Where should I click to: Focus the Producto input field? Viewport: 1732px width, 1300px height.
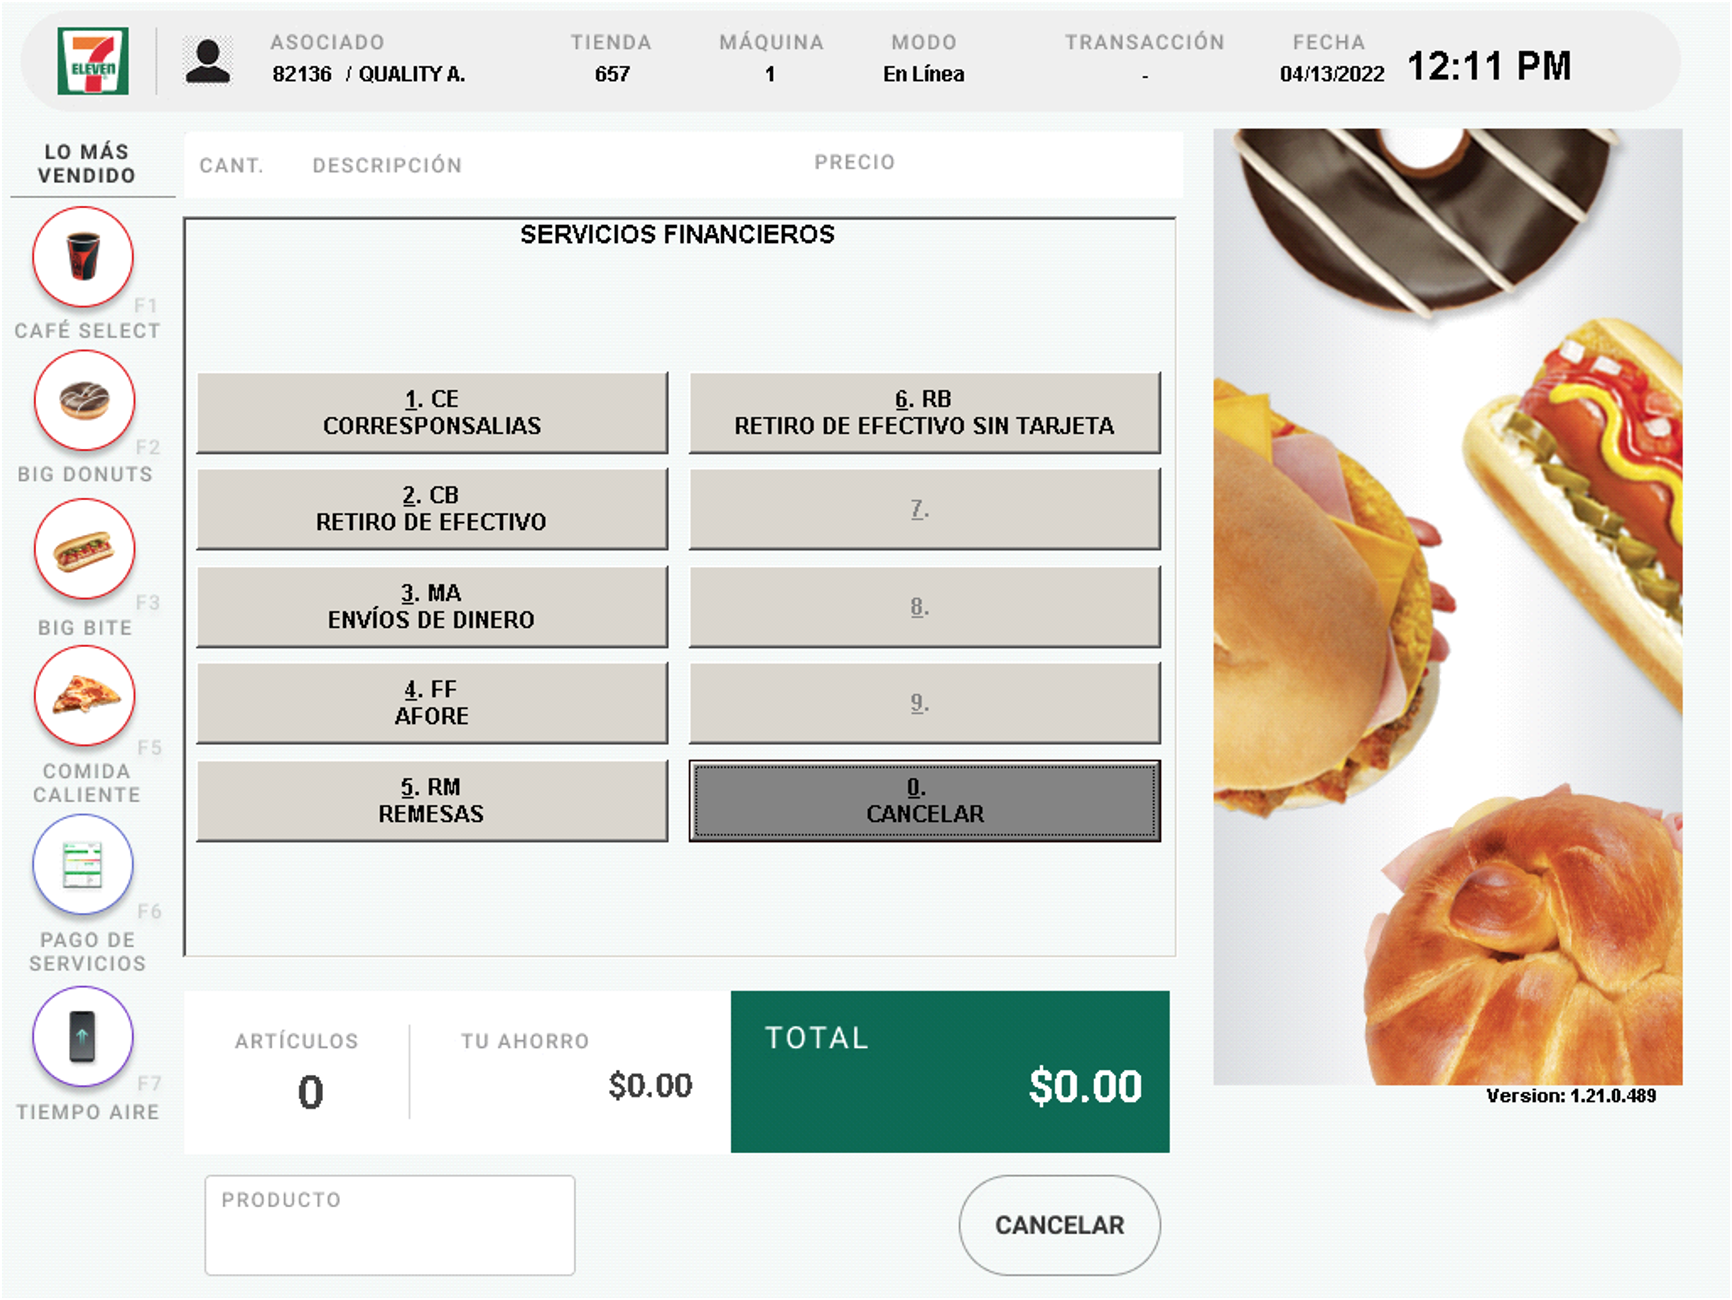390,1225
